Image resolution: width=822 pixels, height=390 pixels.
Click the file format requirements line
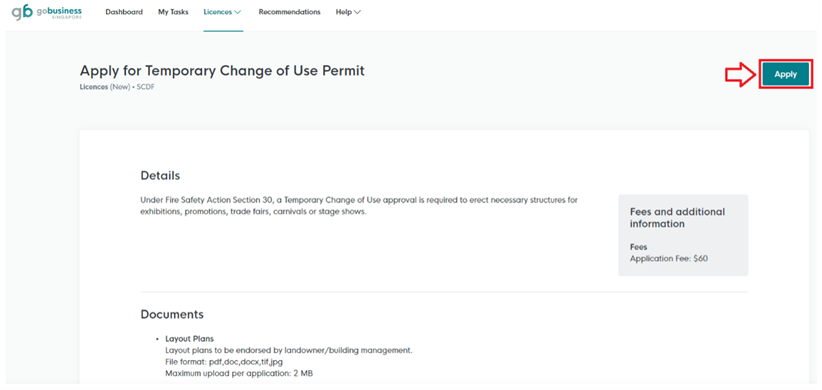pos(224,362)
